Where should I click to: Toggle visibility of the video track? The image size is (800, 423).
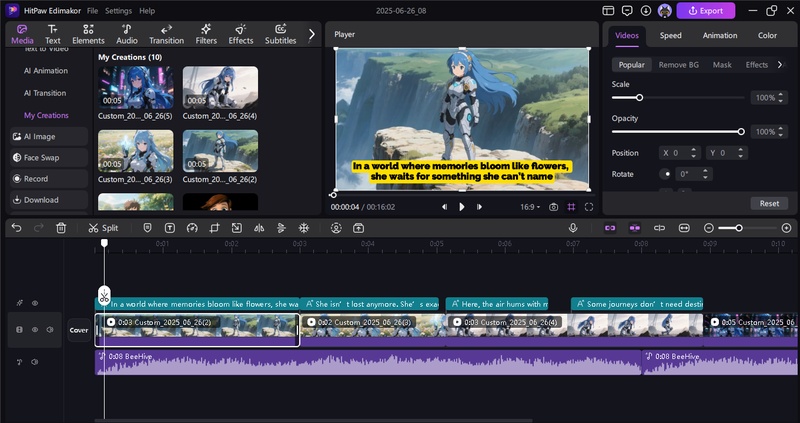pos(35,329)
